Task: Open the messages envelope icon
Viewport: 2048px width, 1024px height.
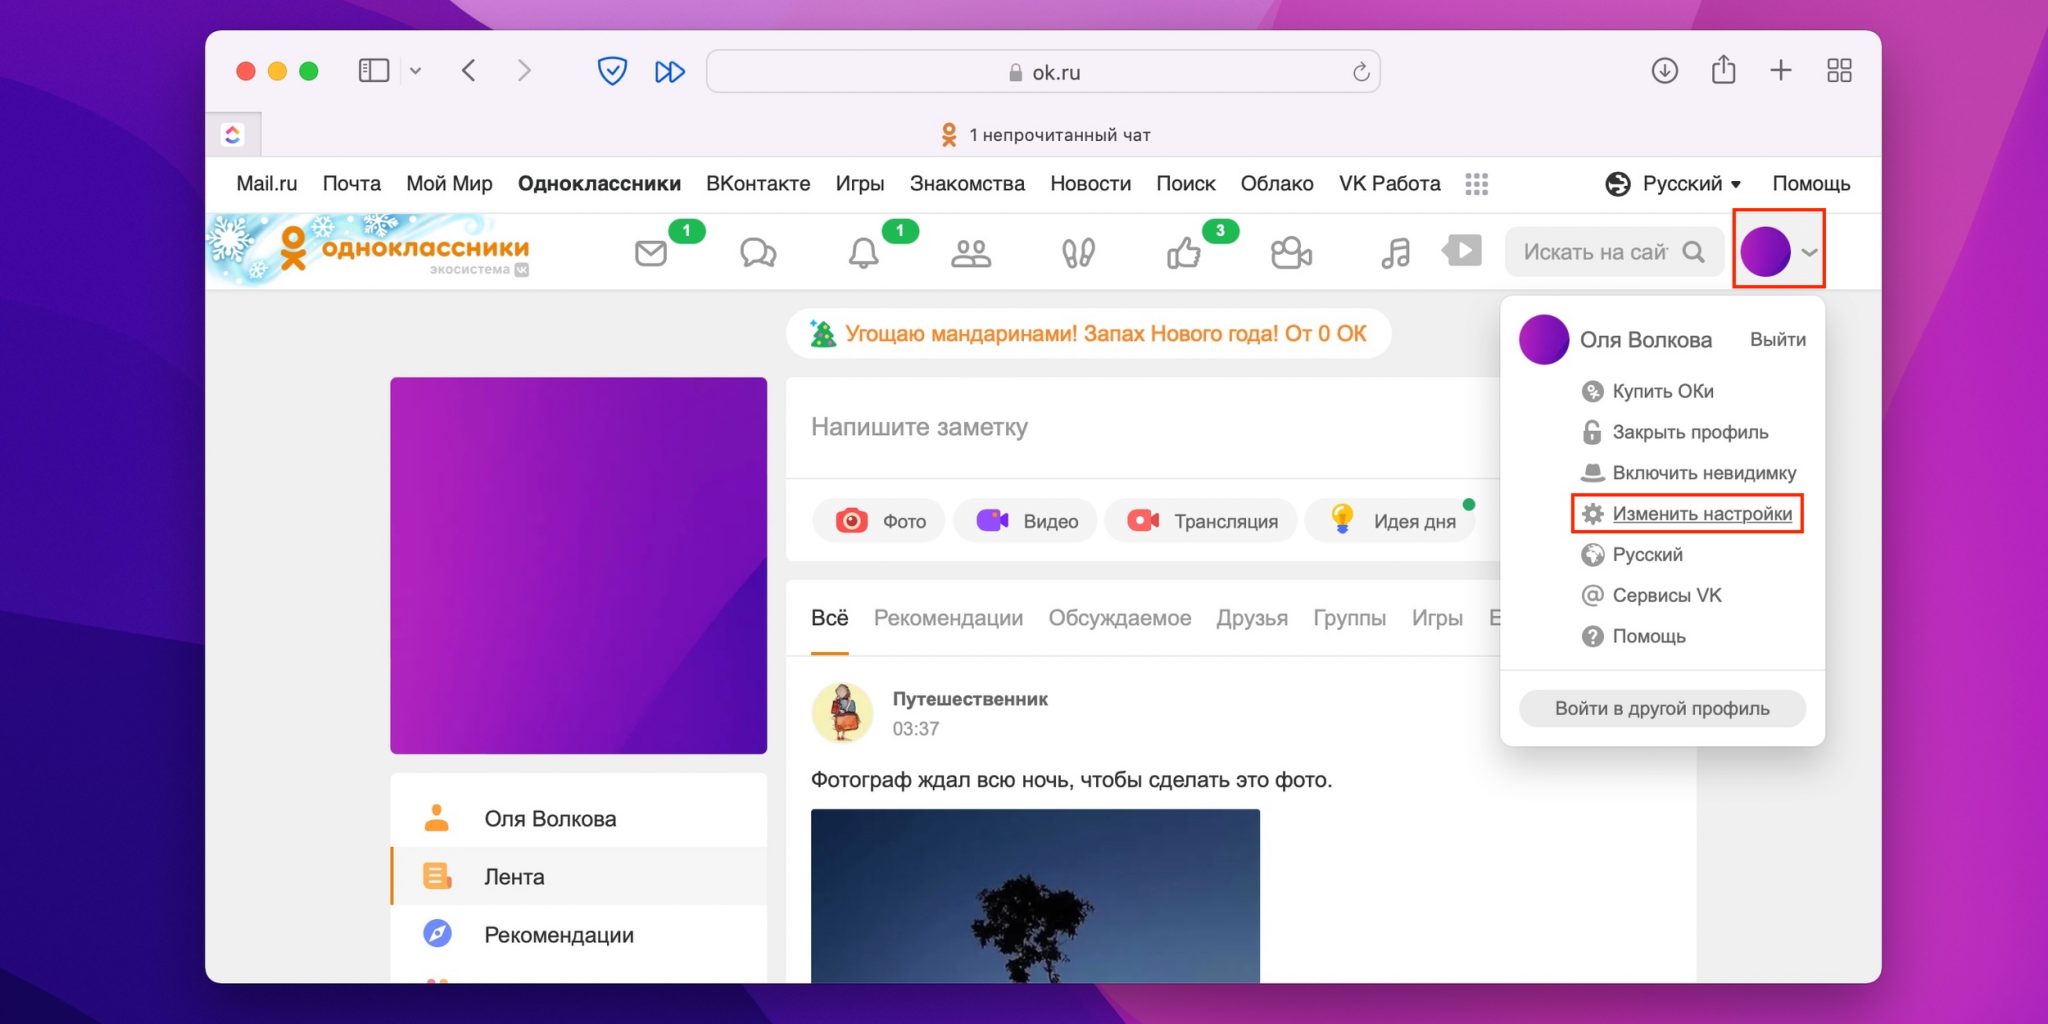Action: click(x=651, y=253)
